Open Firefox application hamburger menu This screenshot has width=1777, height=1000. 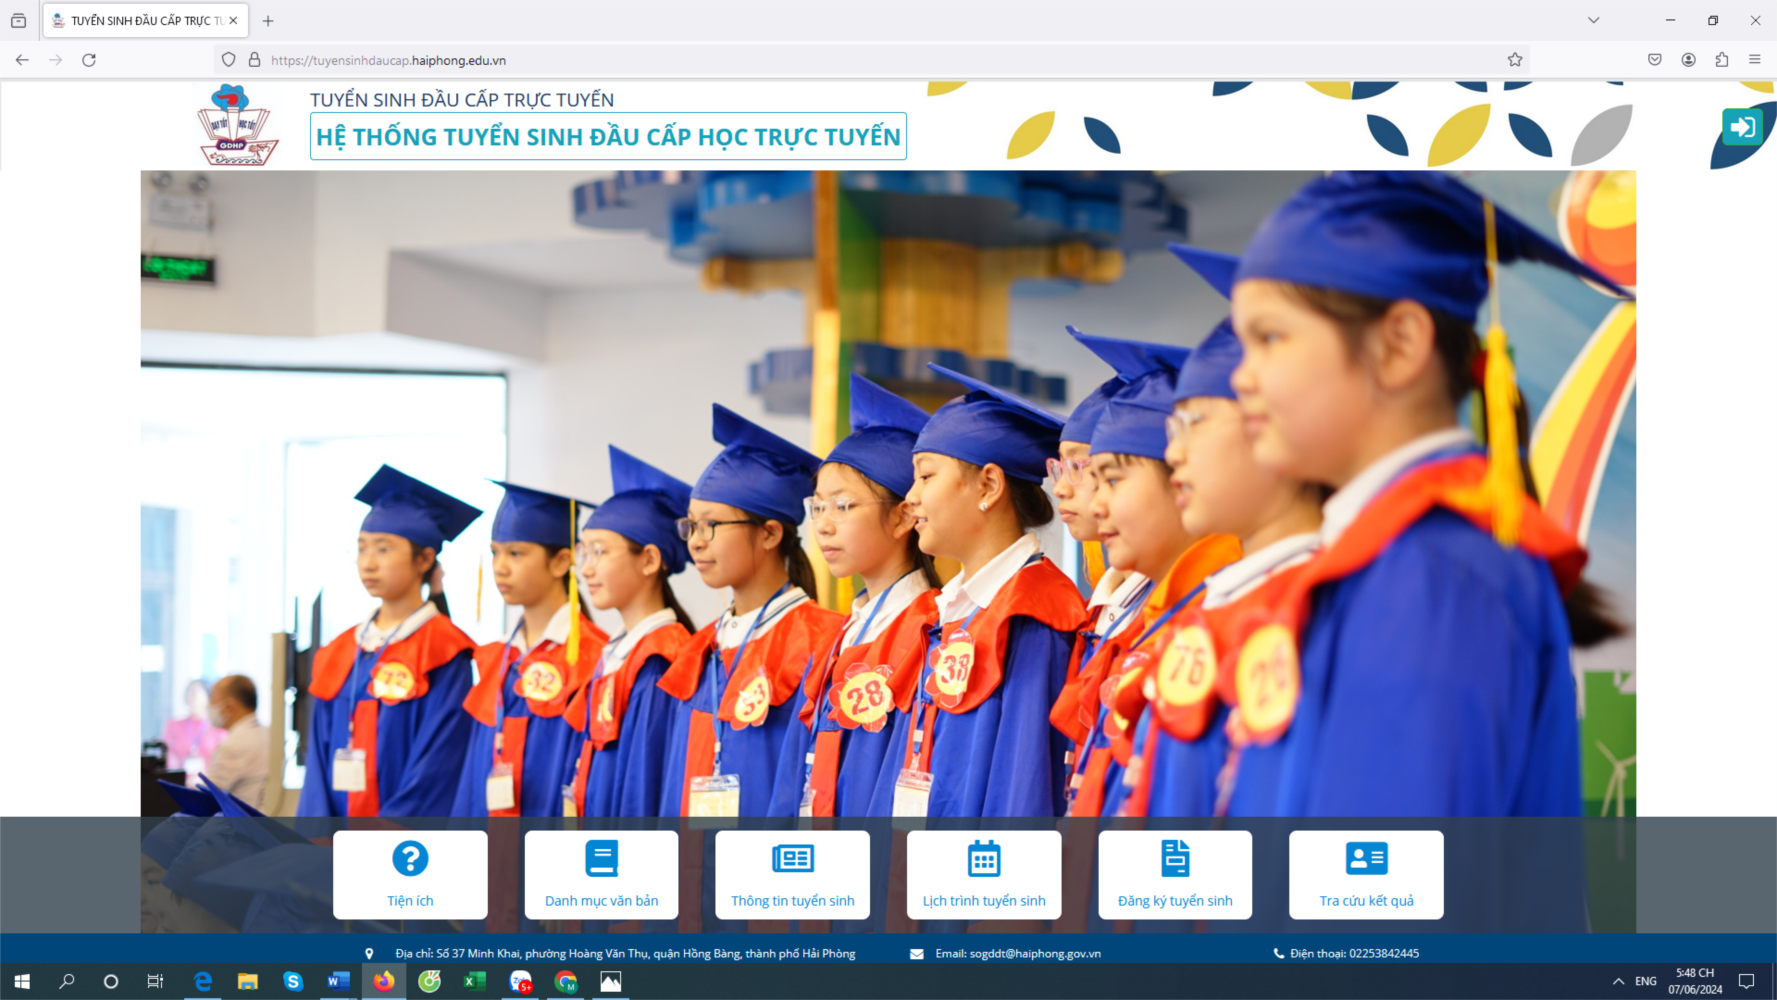(x=1754, y=60)
